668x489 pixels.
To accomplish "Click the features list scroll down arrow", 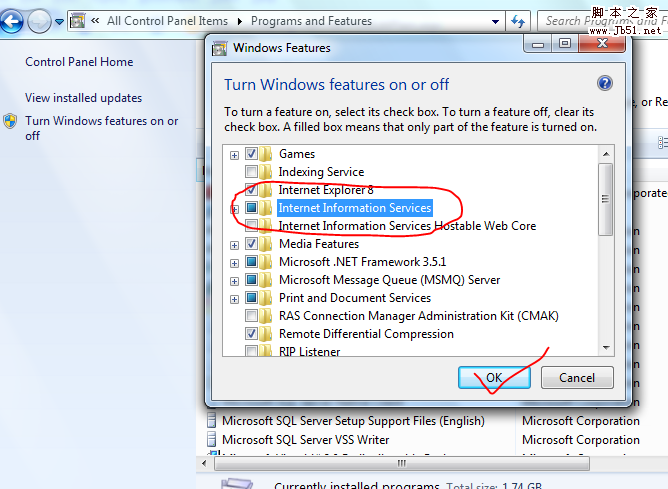I will [x=606, y=348].
